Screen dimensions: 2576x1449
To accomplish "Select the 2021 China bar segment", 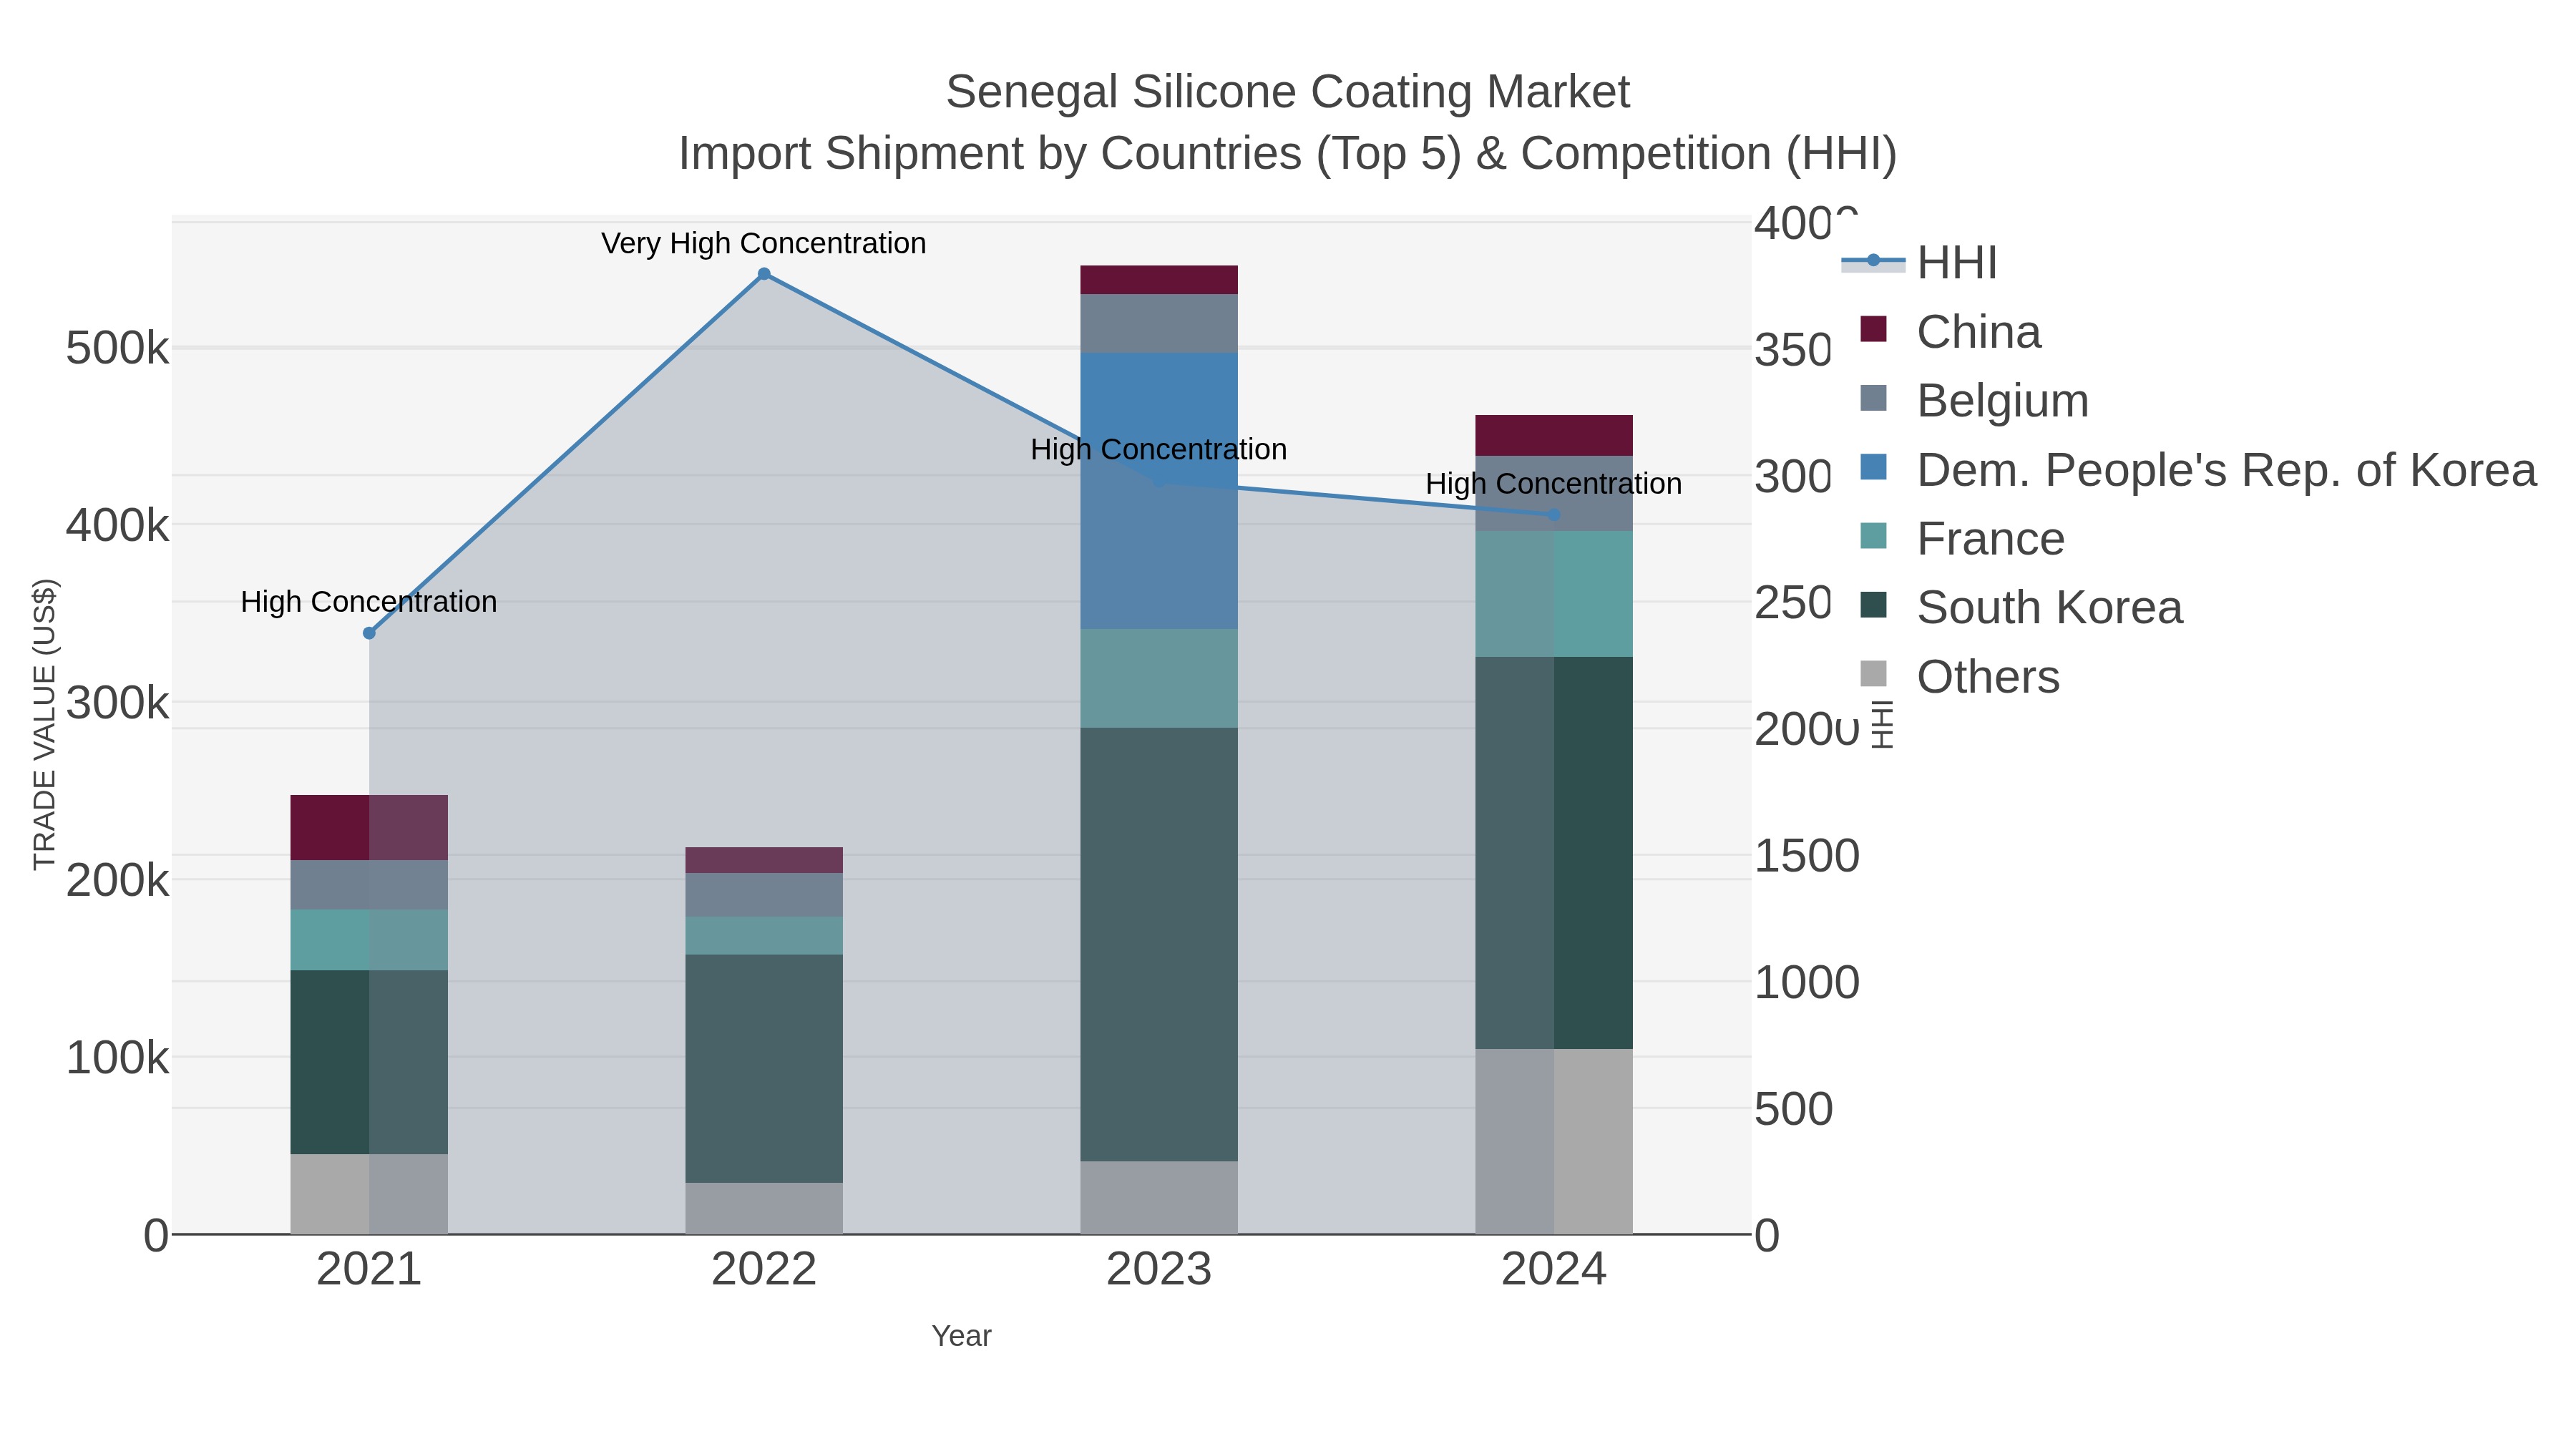I will (x=369, y=828).
